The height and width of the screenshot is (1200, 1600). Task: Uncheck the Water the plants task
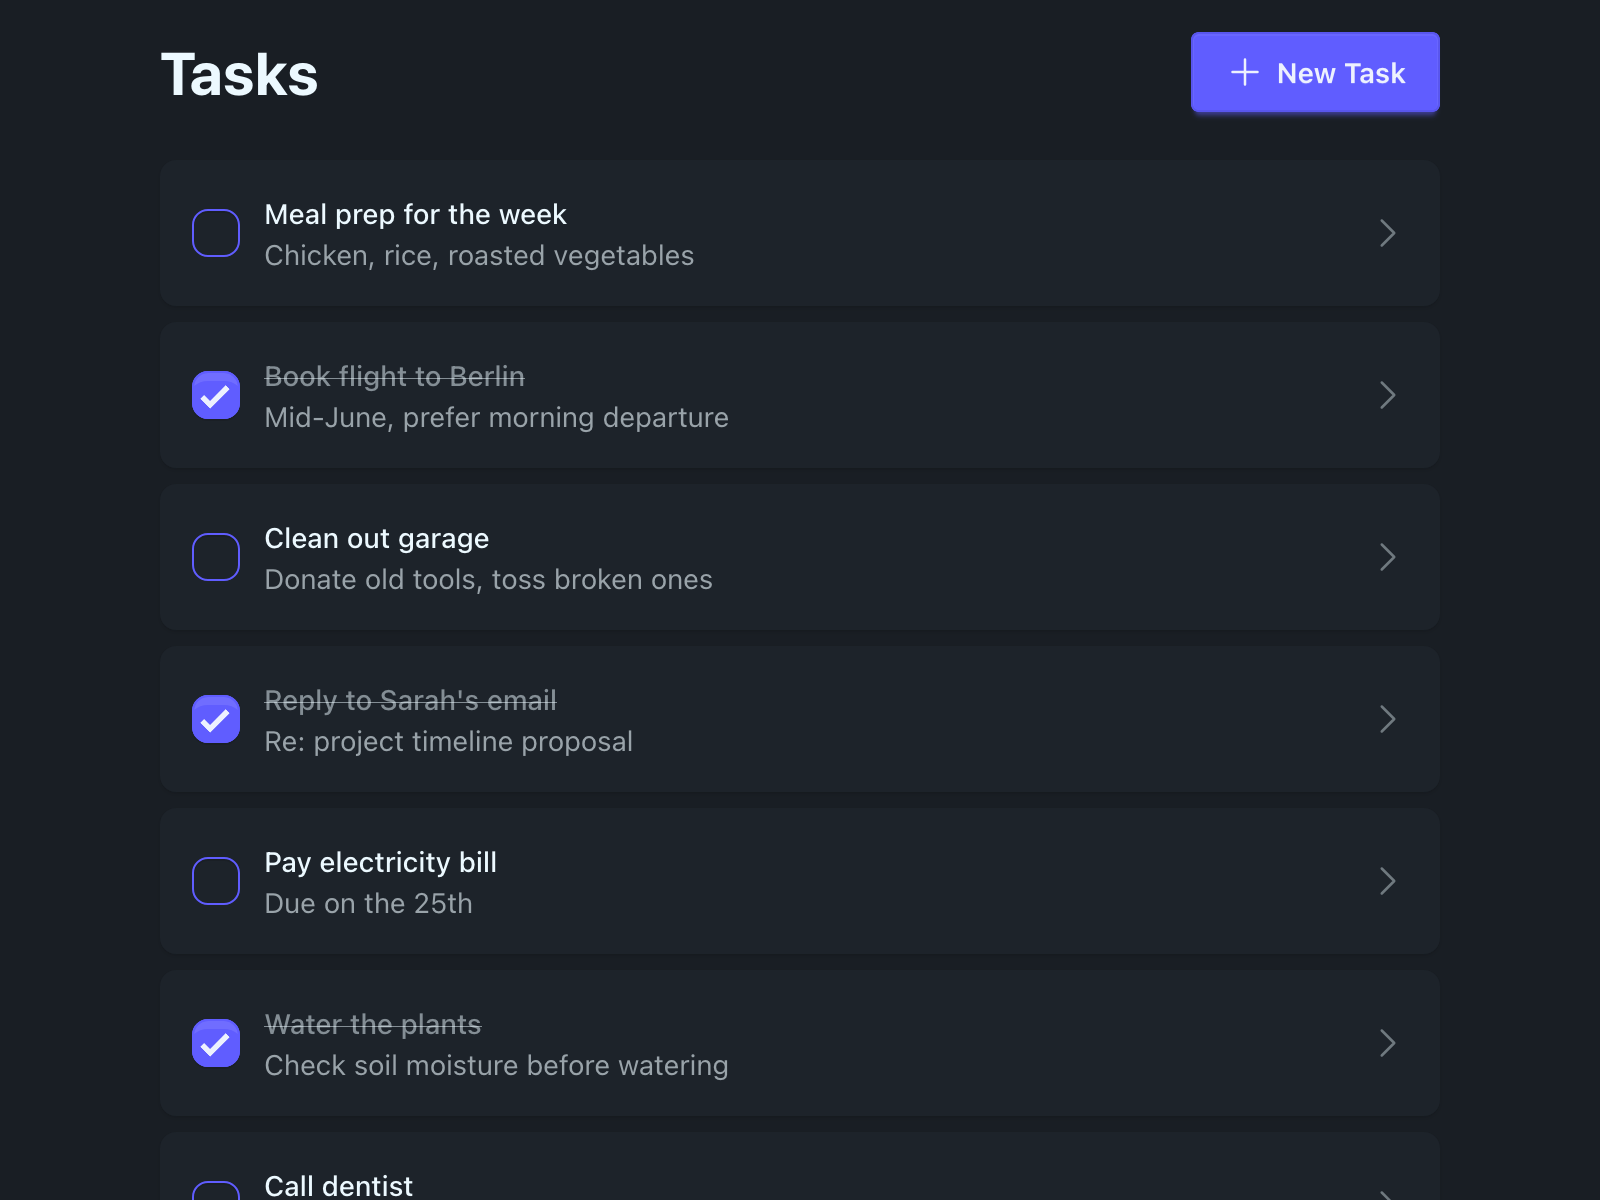(216, 1043)
